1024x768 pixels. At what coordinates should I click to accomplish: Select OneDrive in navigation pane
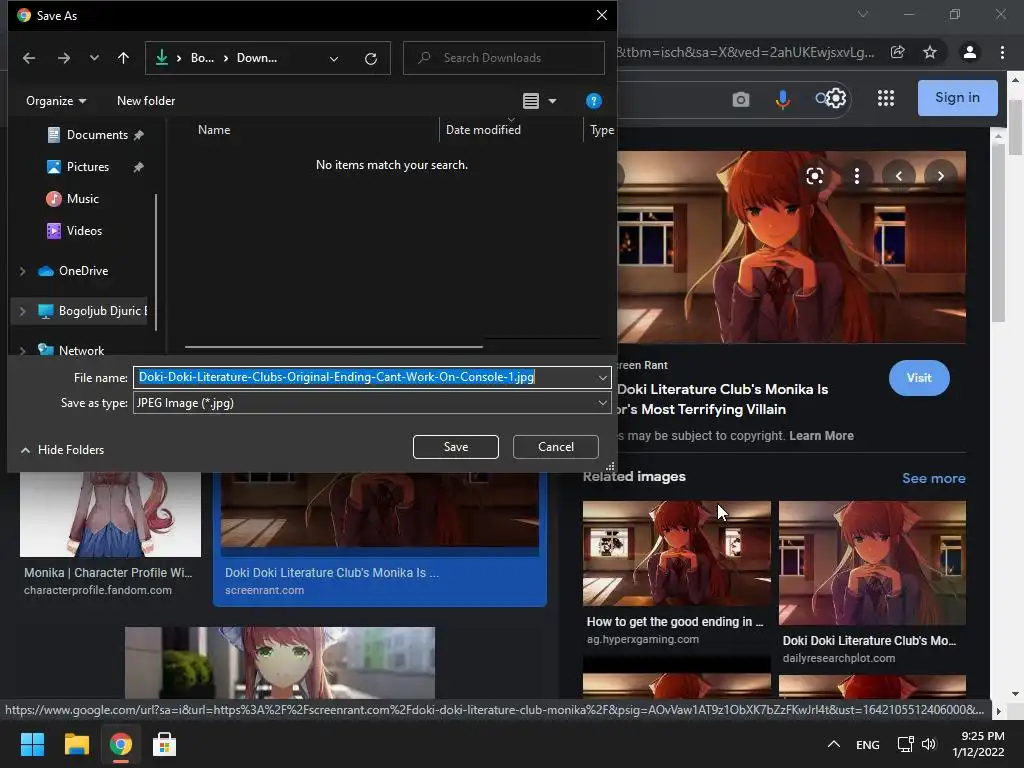tap(83, 270)
